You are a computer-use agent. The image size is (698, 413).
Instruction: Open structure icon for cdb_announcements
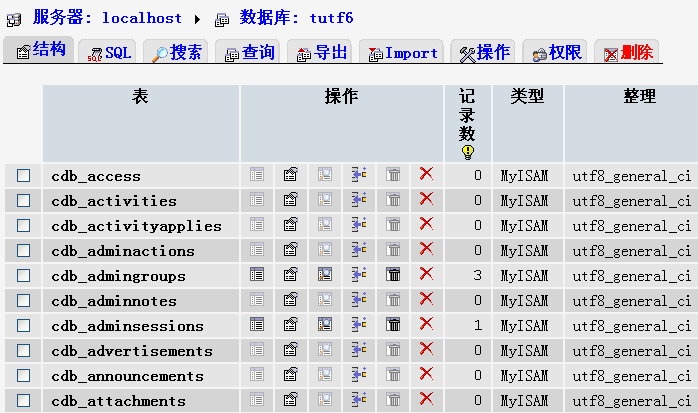(x=291, y=374)
